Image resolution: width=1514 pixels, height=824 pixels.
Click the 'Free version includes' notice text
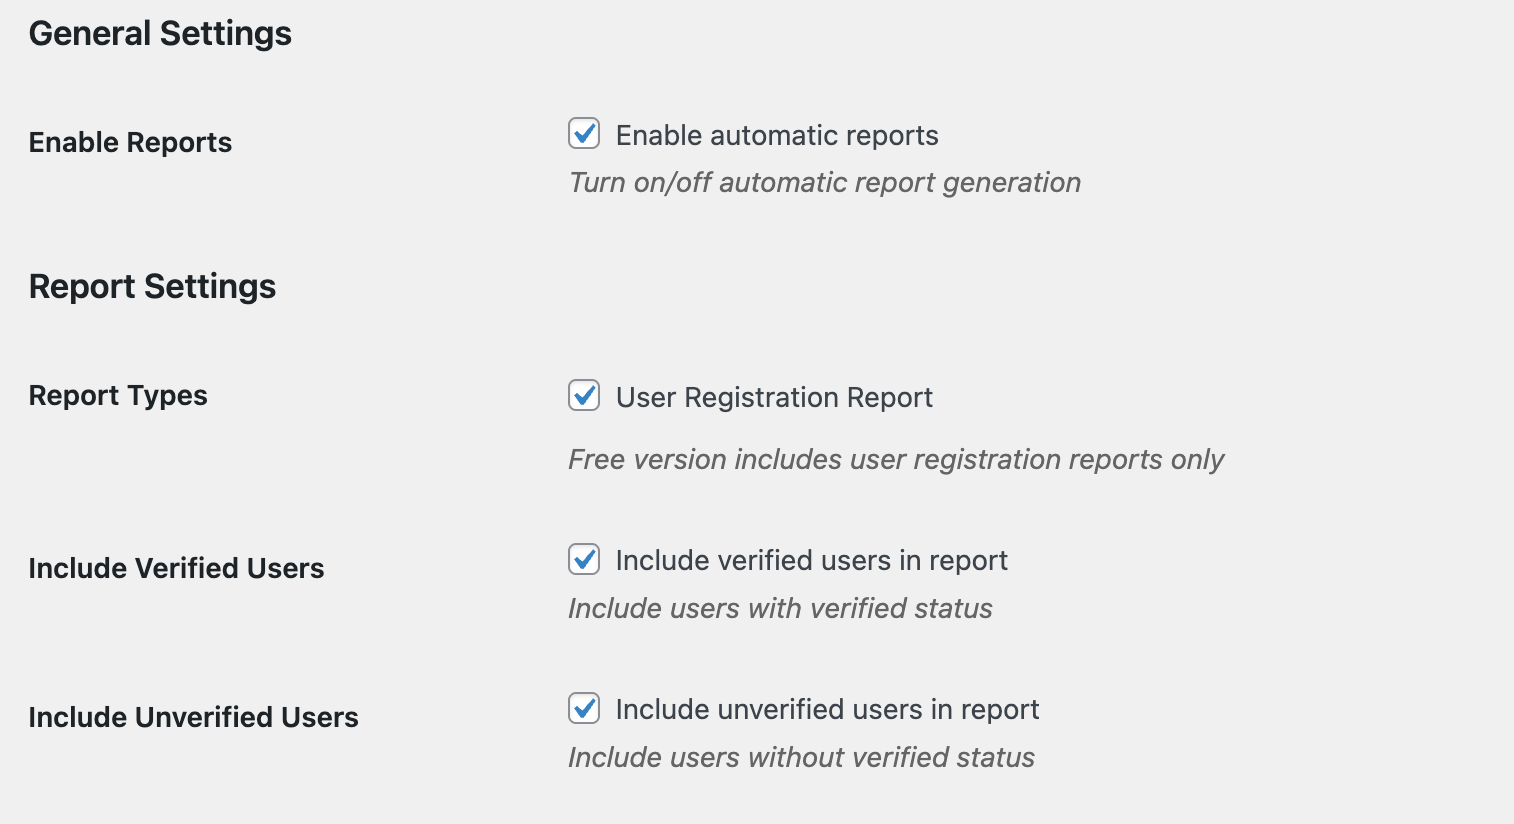click(x=895, y=459)
